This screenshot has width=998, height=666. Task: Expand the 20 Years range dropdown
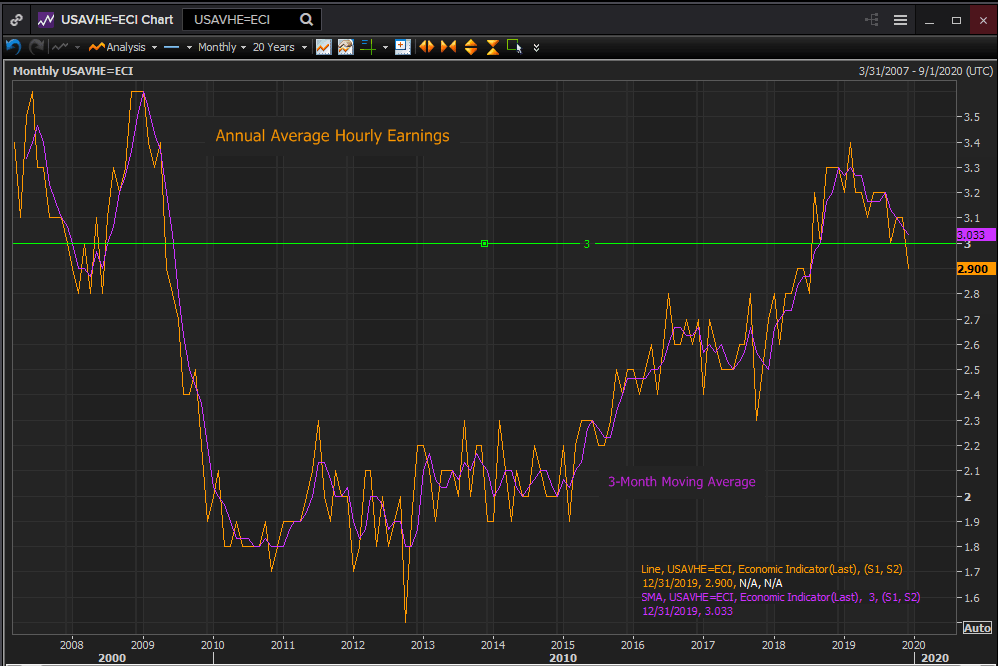(278, 47)
